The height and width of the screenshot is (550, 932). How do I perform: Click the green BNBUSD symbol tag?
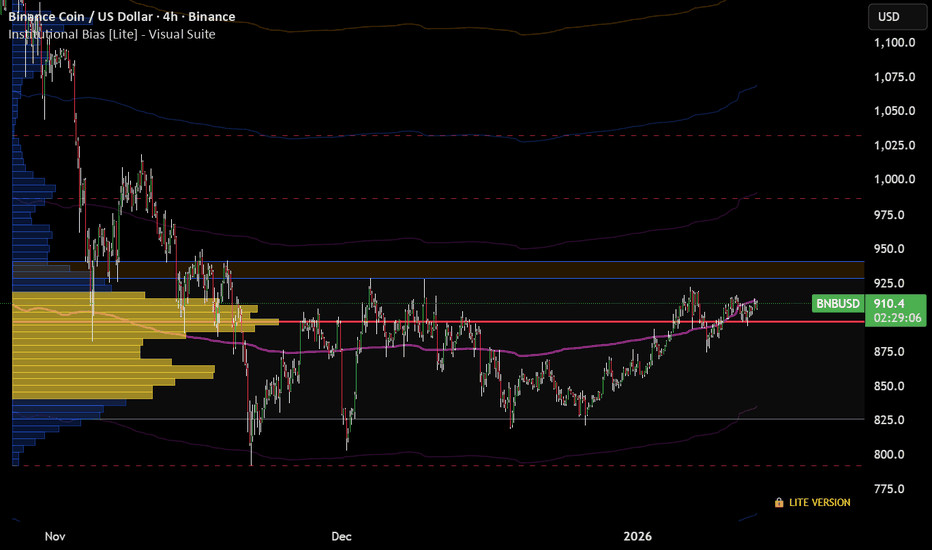(837, 302)
